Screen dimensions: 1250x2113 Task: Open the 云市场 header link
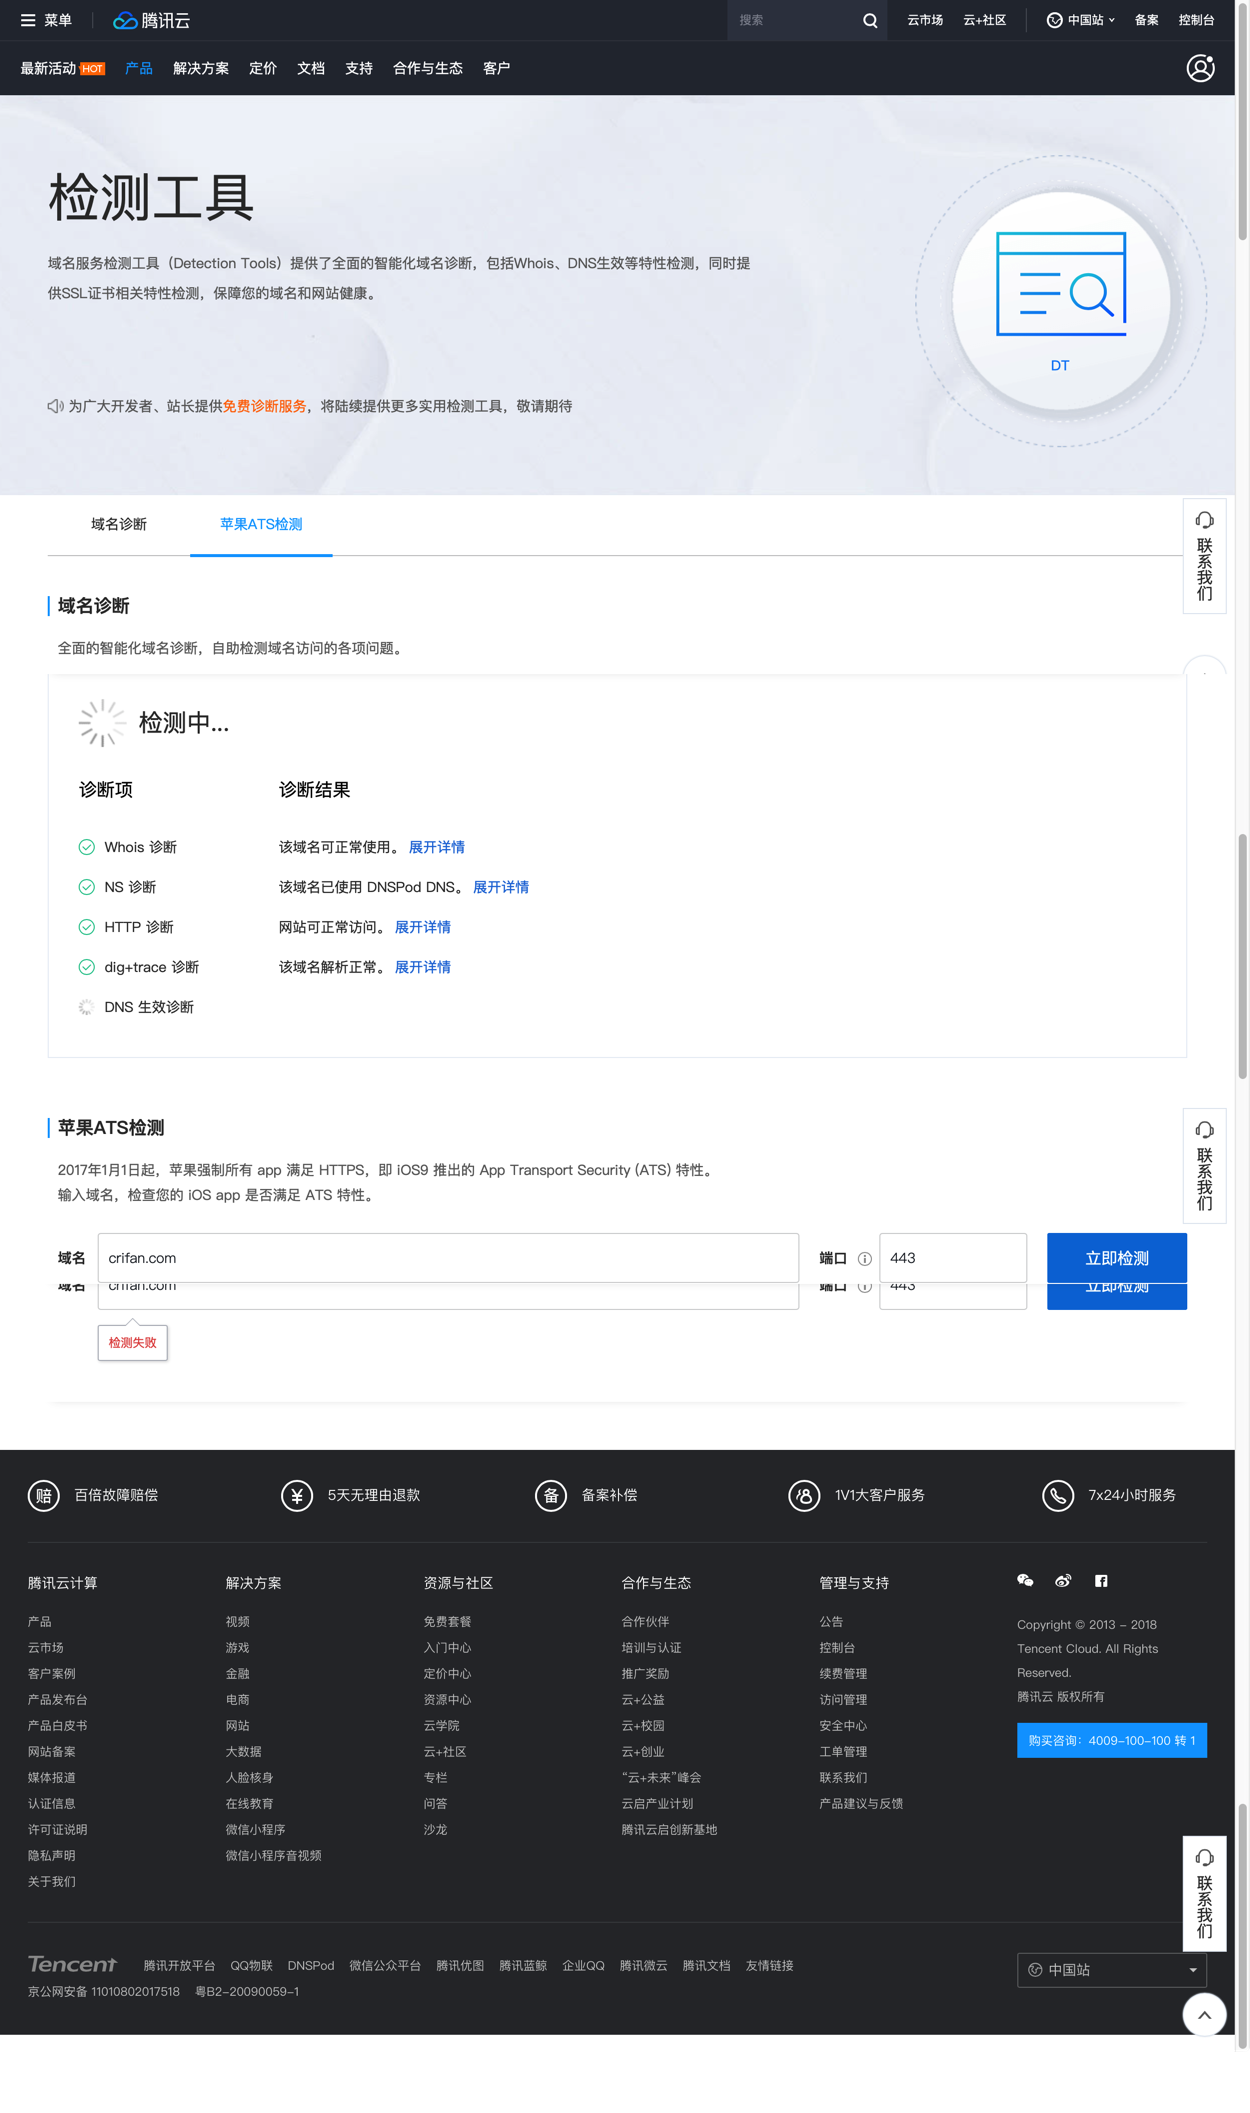(x=925, y=20)
